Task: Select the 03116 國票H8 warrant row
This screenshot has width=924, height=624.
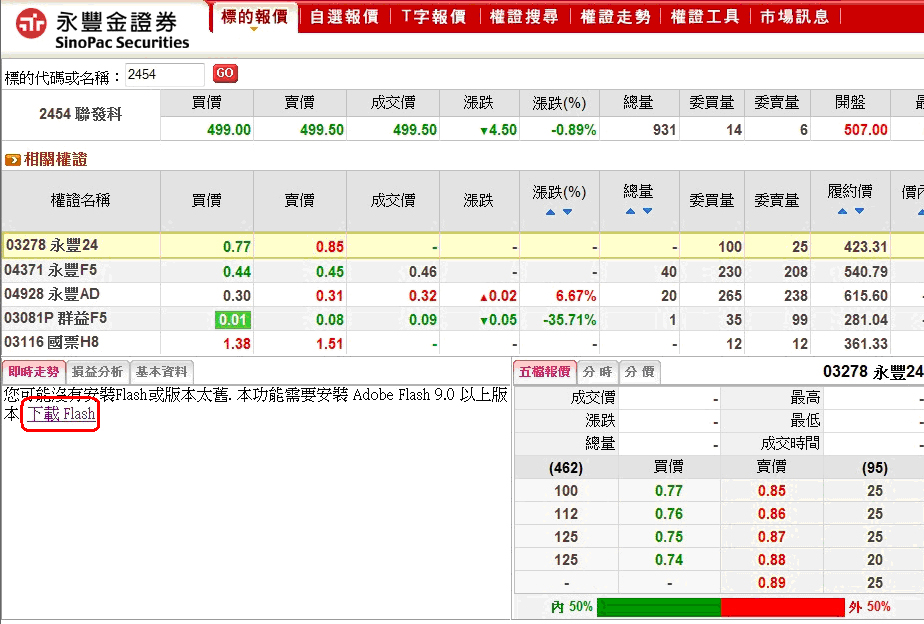Action: pos(463,343)
